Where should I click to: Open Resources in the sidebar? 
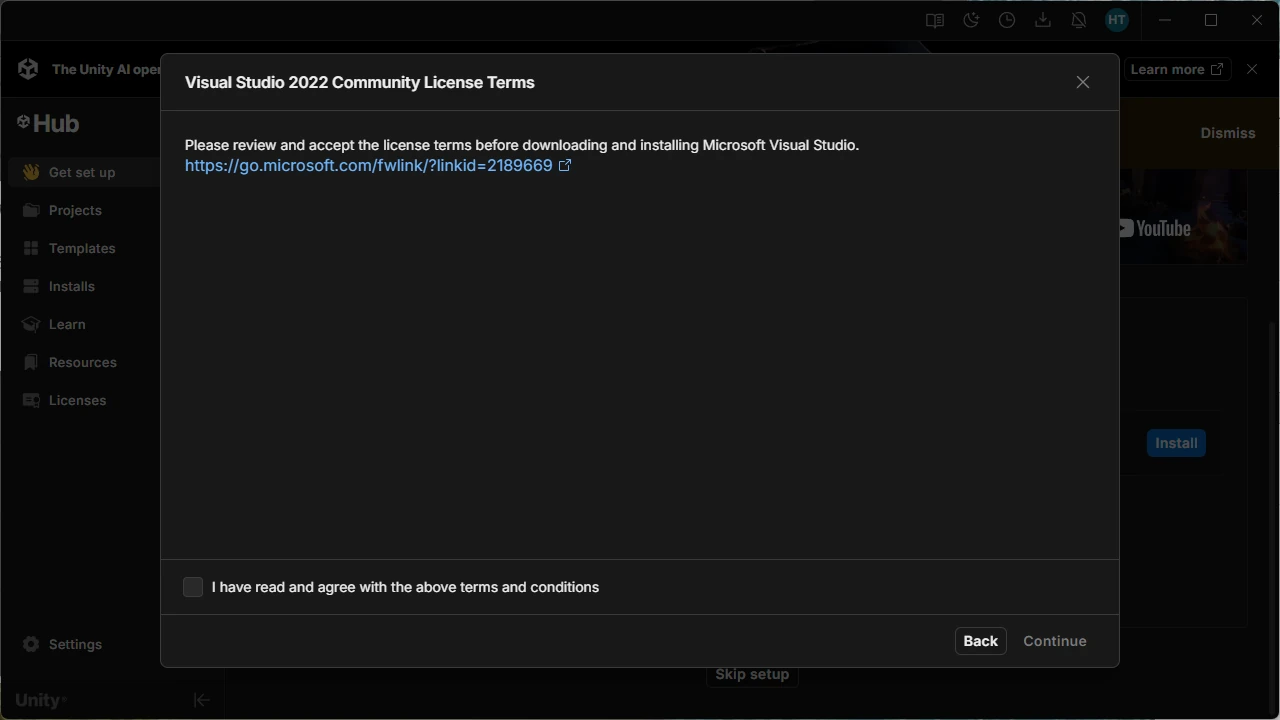[x=84, y=362]
